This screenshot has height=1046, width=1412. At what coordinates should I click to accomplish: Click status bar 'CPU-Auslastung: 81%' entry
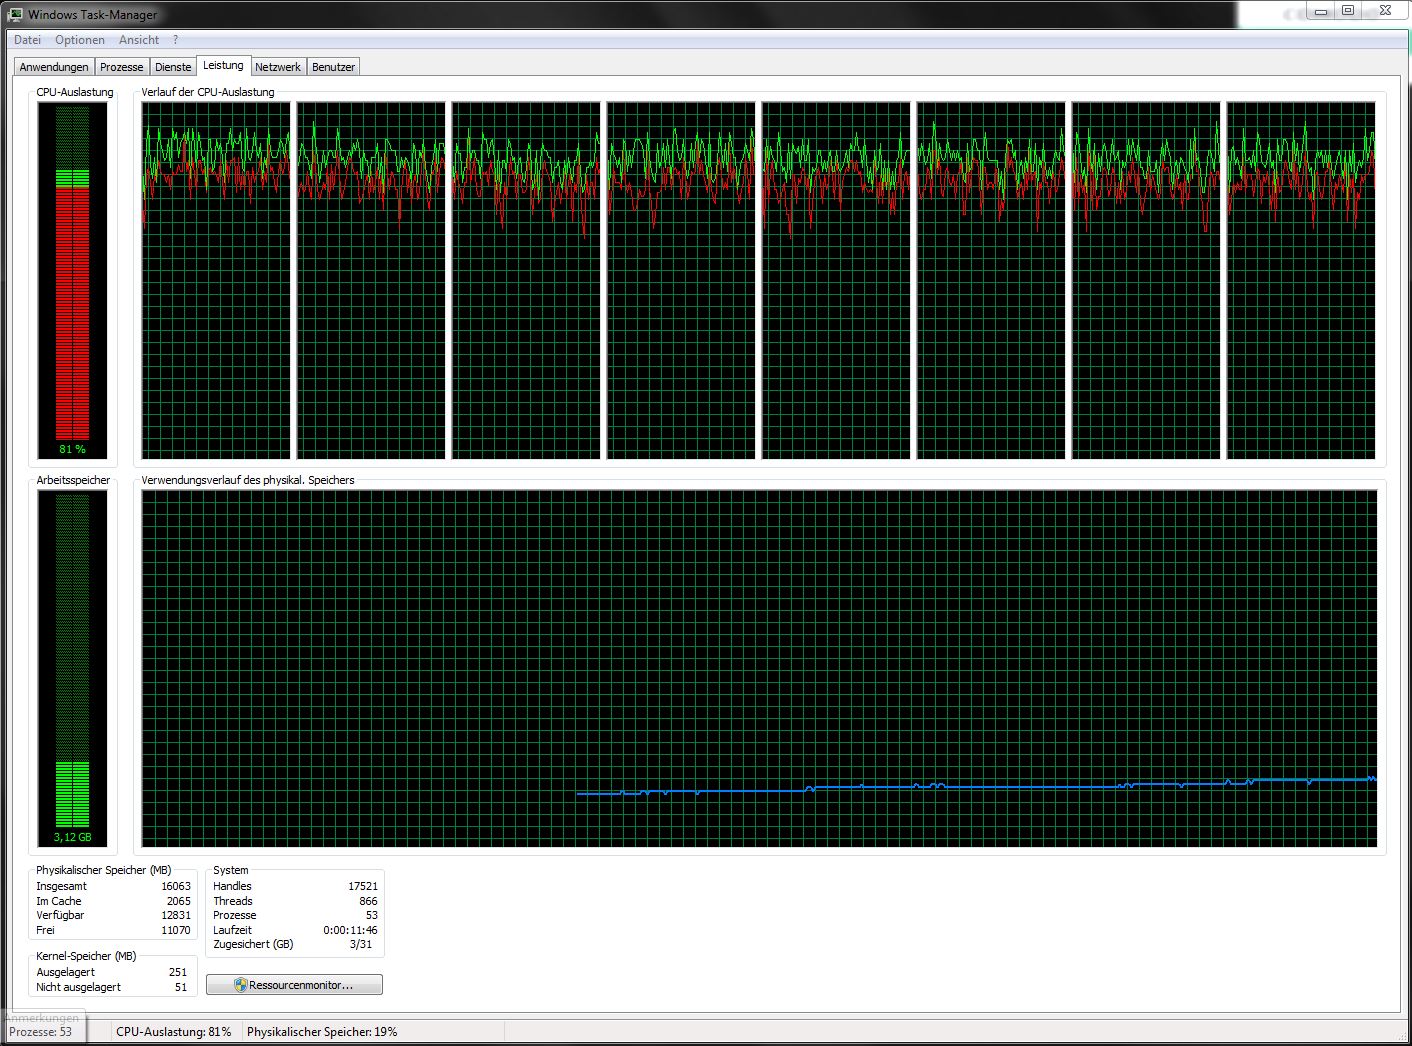tap(173, 1032)
